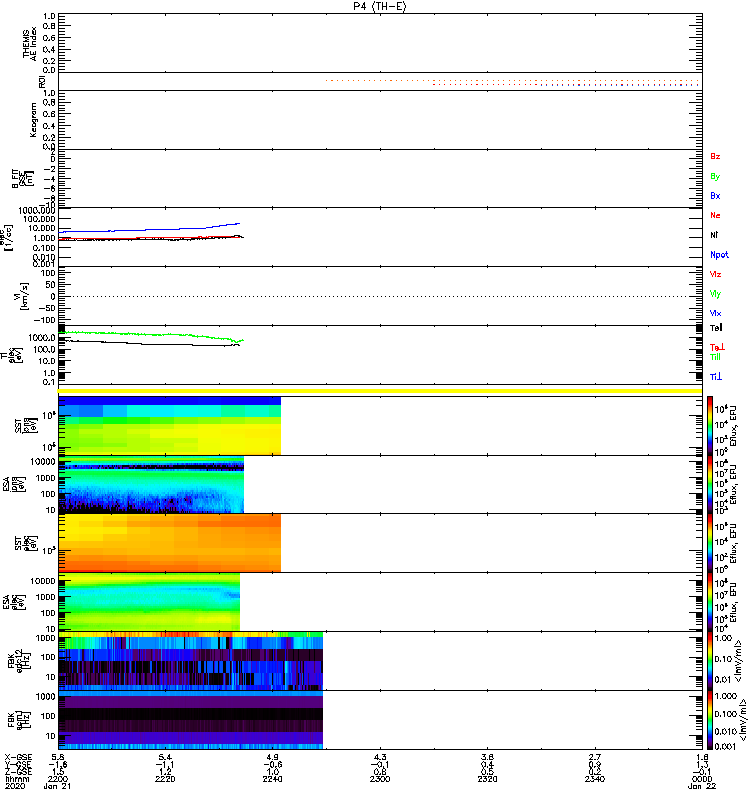
Task: Click the 2320 time axis label
Action: tap(487, 779)
